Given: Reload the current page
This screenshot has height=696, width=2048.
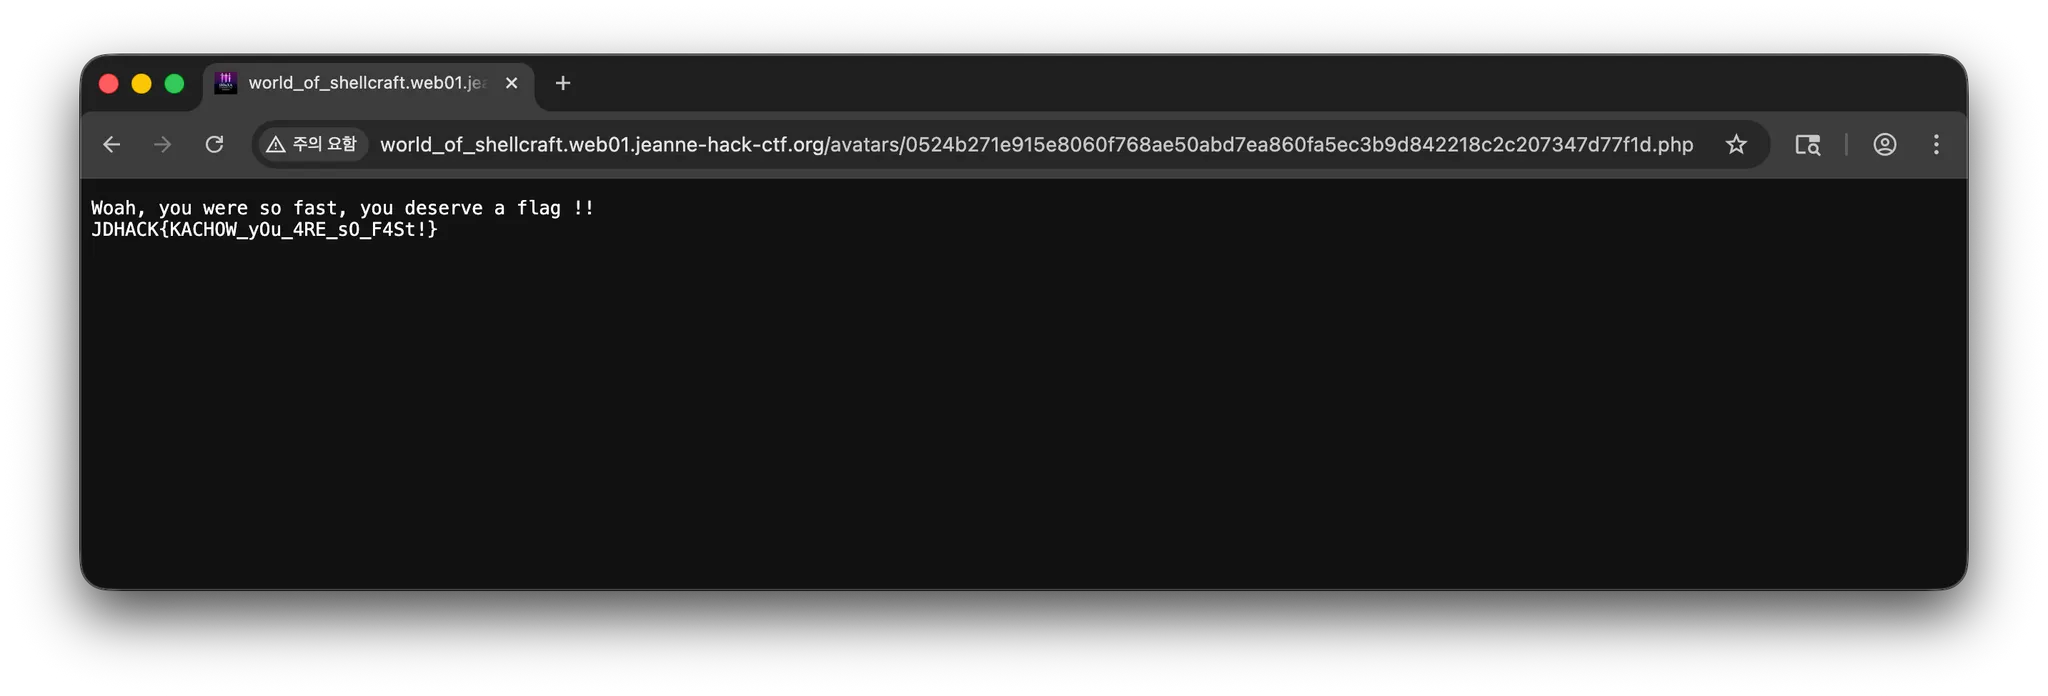Looking at the screenshot, I should [214, 145].
